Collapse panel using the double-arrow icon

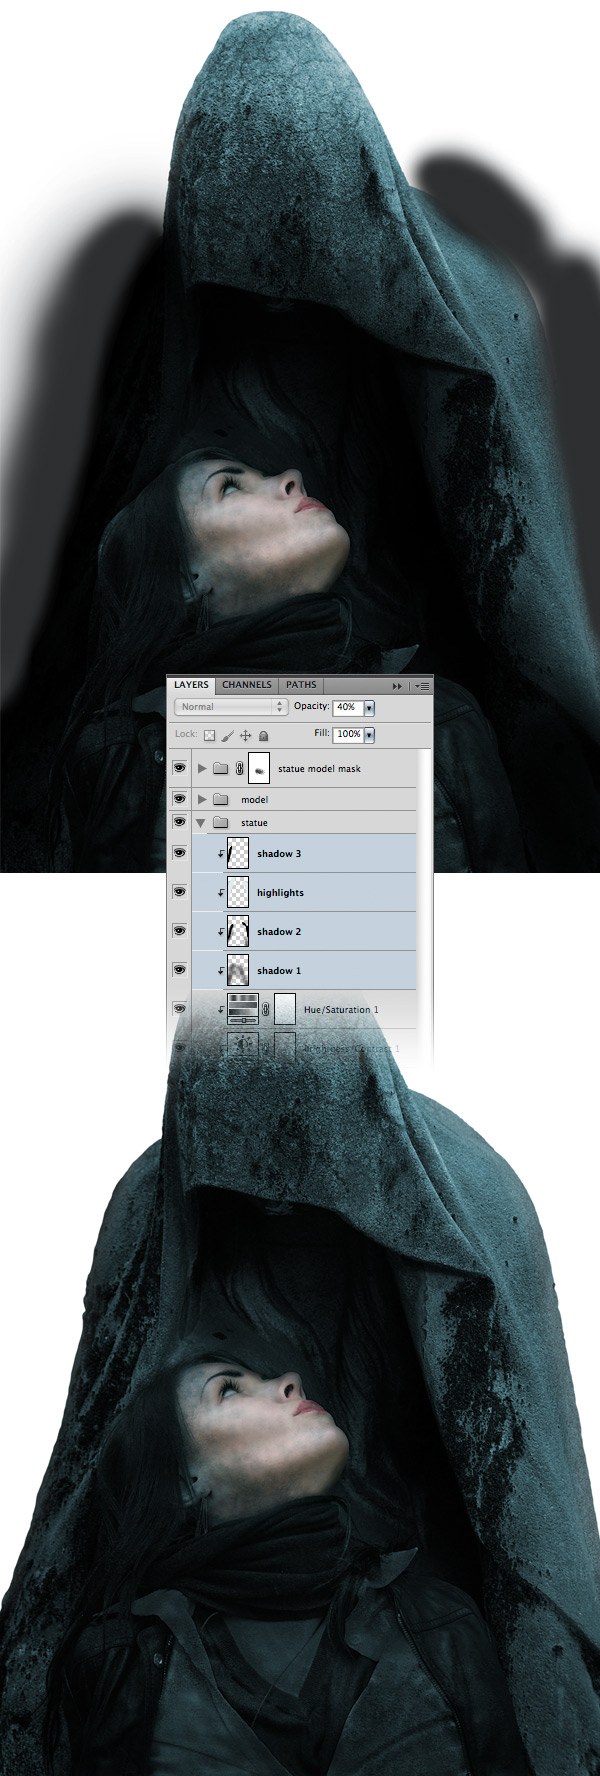click(x=397, y=687)
